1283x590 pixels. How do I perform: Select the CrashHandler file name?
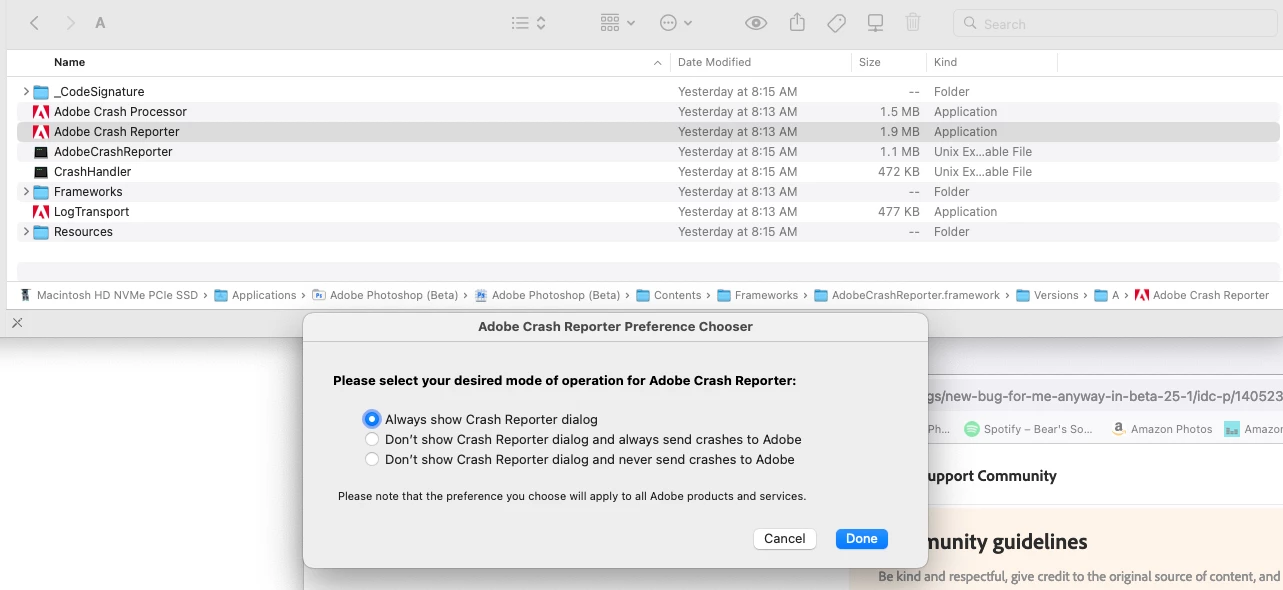pos(92,172)
